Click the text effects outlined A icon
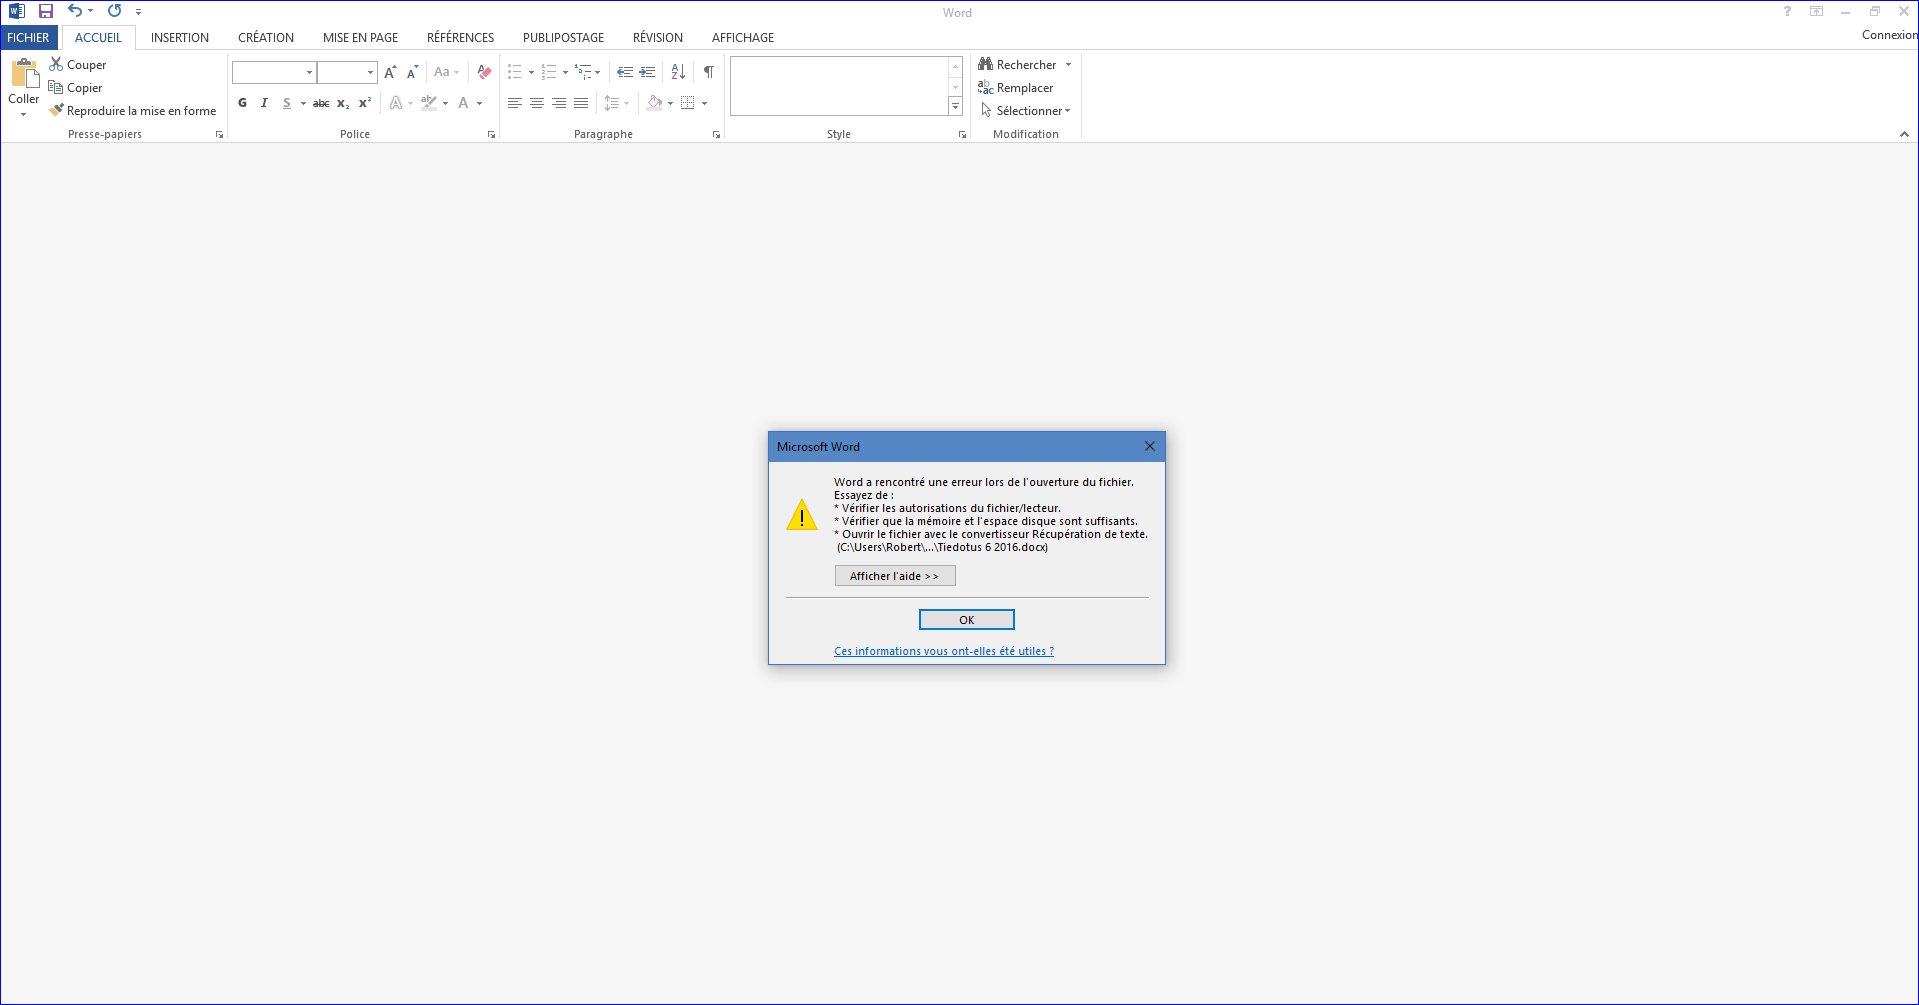Image resolution: width=1919 pixels, height=1005 pixels. (x=396, y=103)
